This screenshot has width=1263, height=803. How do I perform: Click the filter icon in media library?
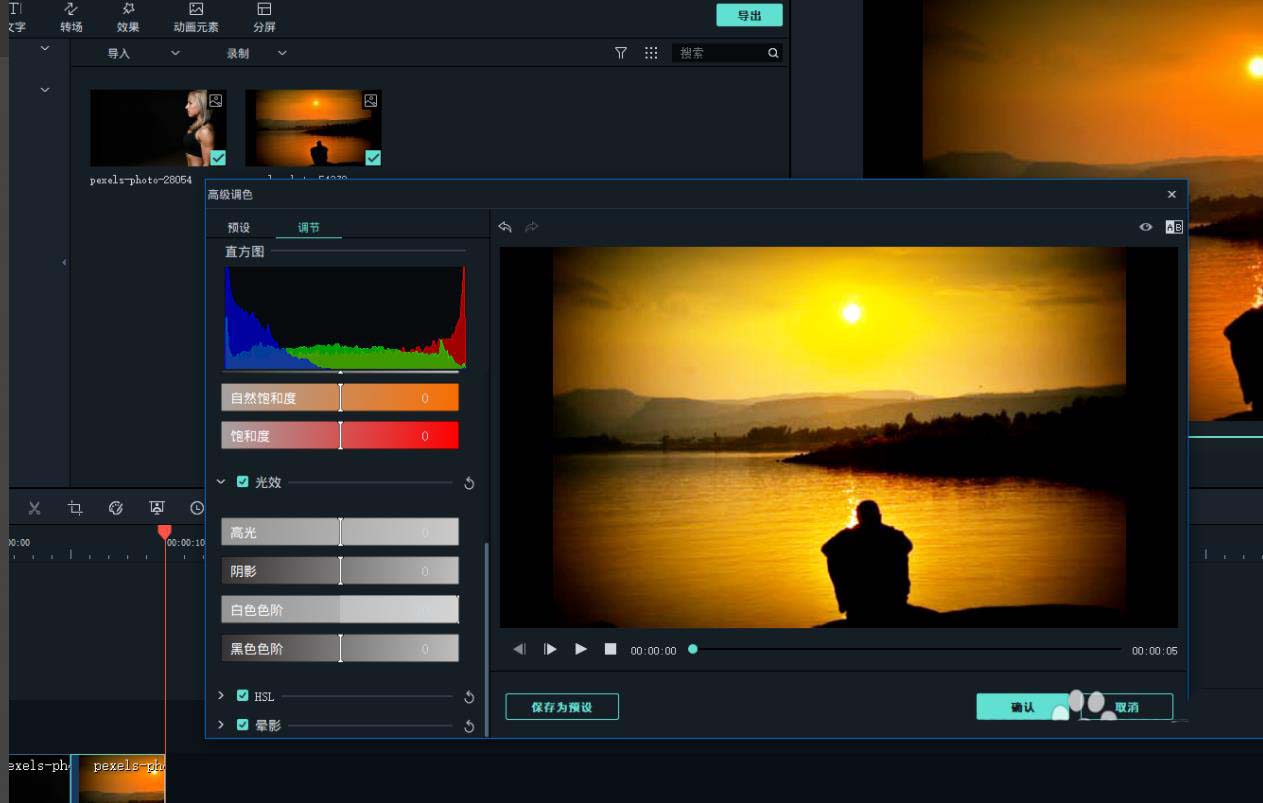[x=621, y=53]
